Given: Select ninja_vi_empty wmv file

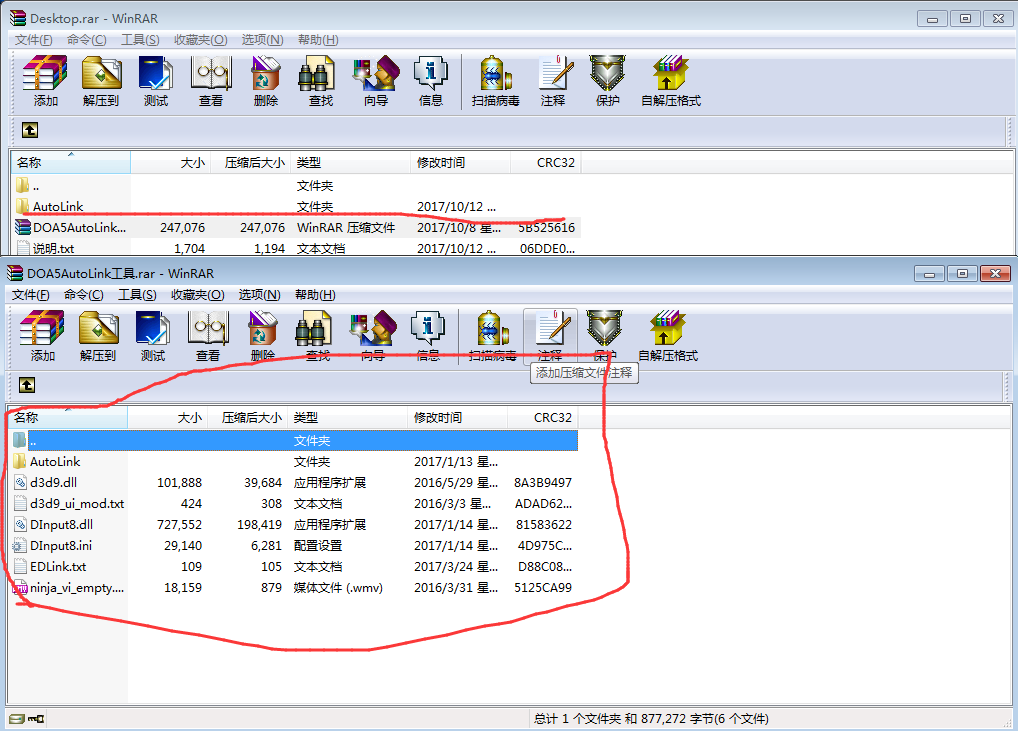Looking at the screenshot, I should pos(69,588).
